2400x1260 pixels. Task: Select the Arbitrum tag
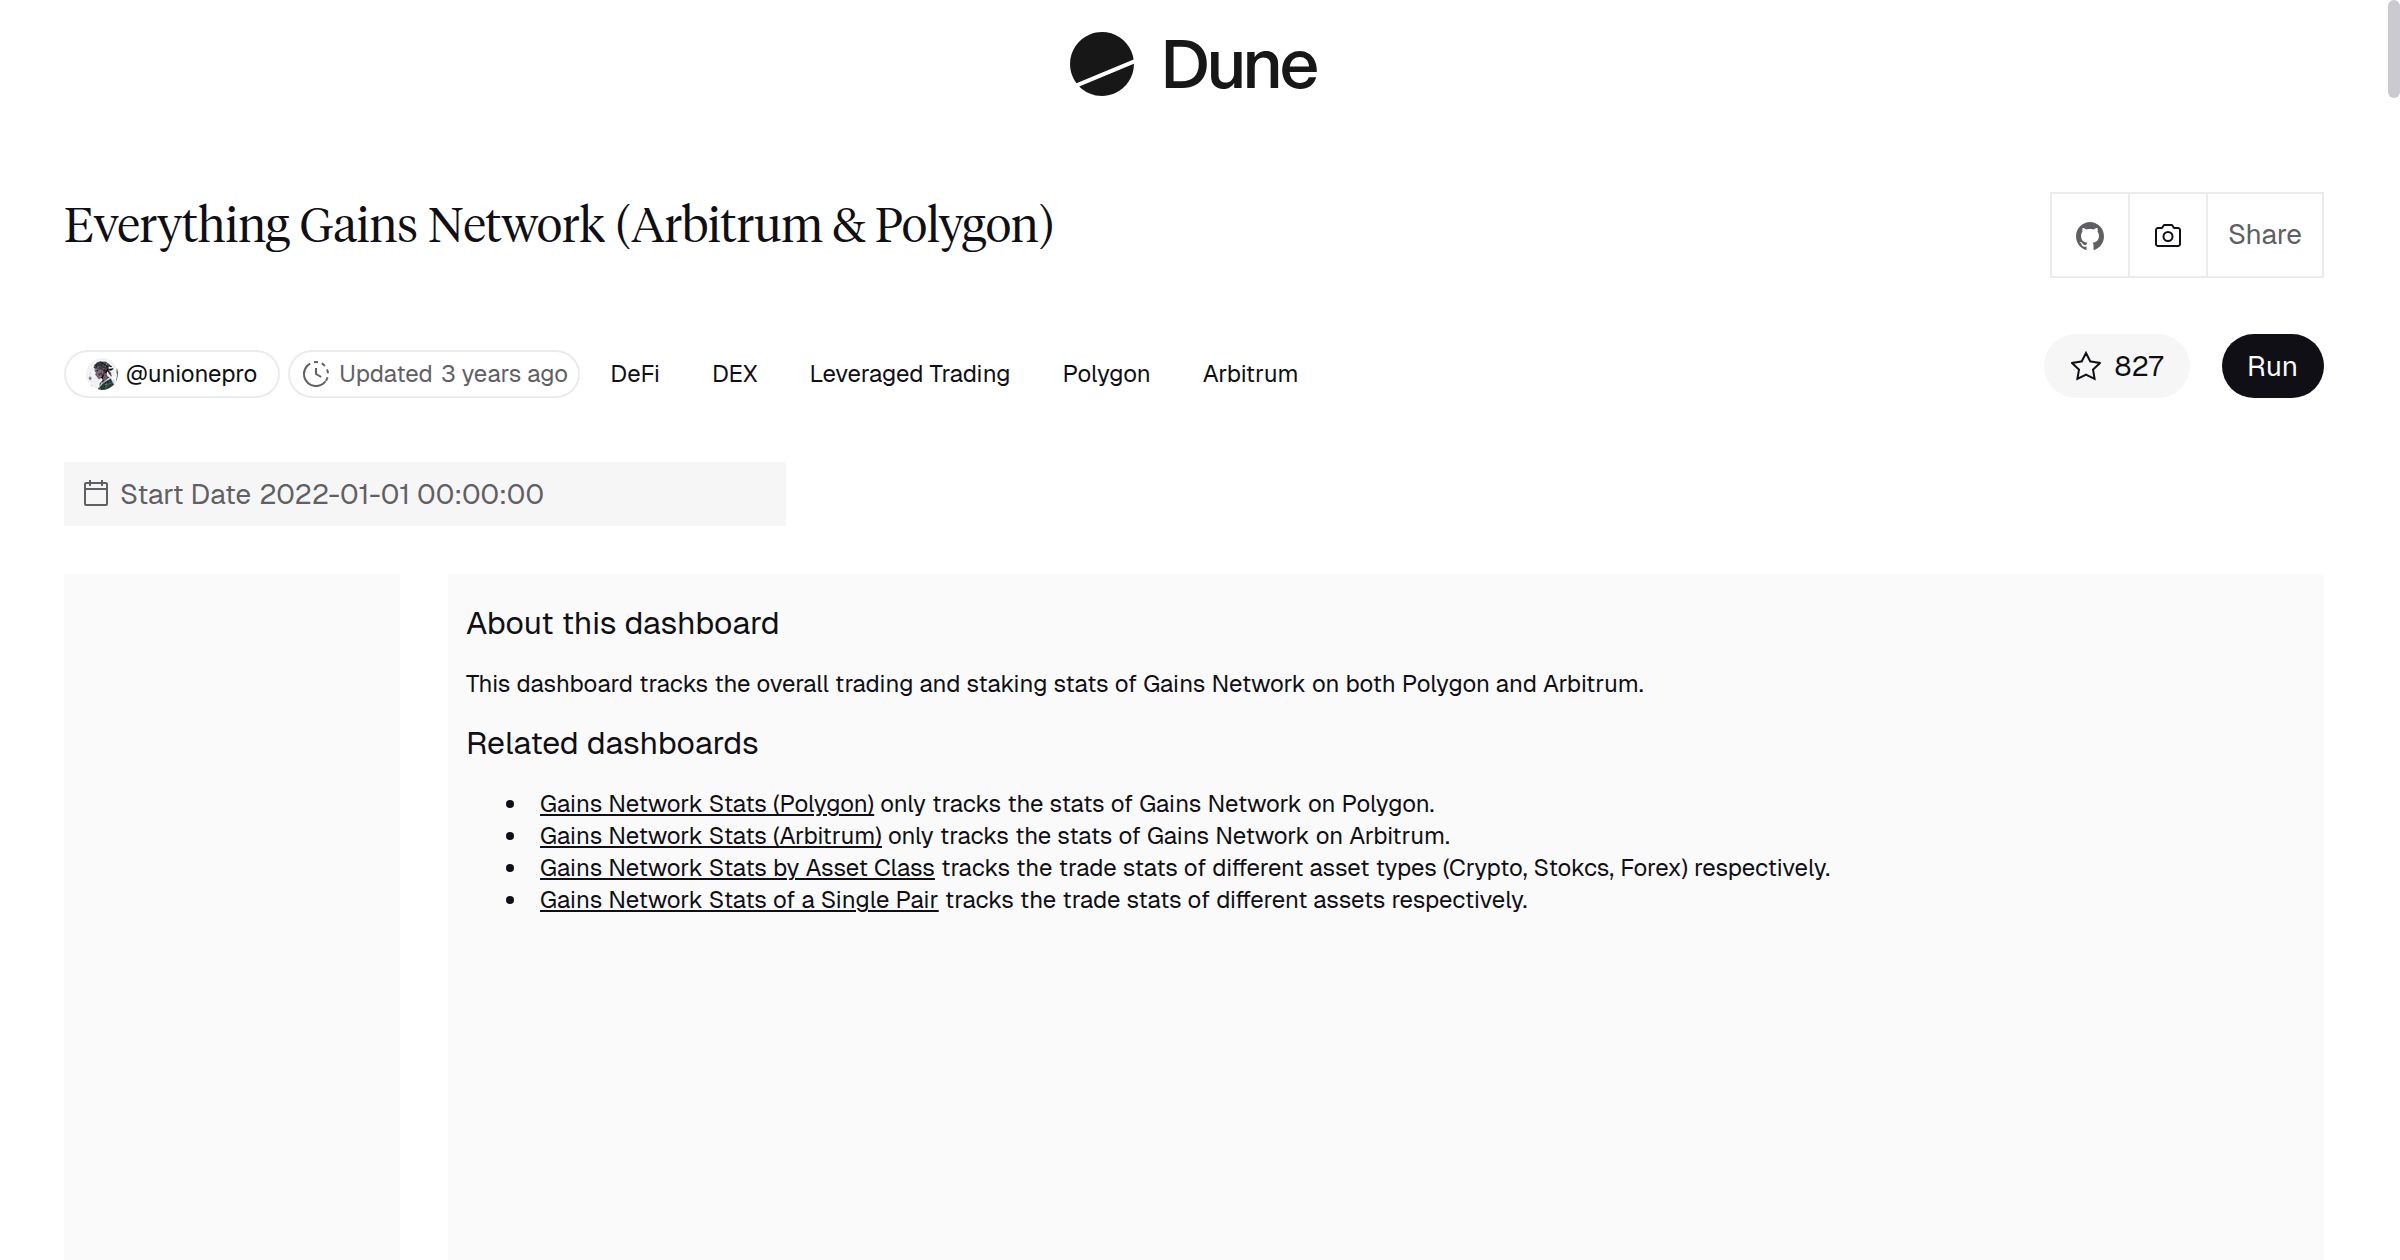tap(1249, 373)
